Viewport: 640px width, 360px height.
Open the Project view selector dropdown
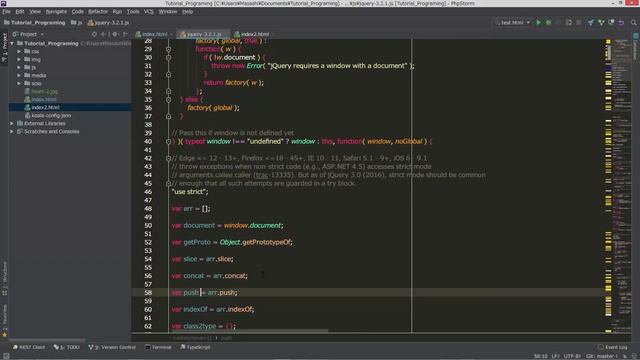(28, 34)
